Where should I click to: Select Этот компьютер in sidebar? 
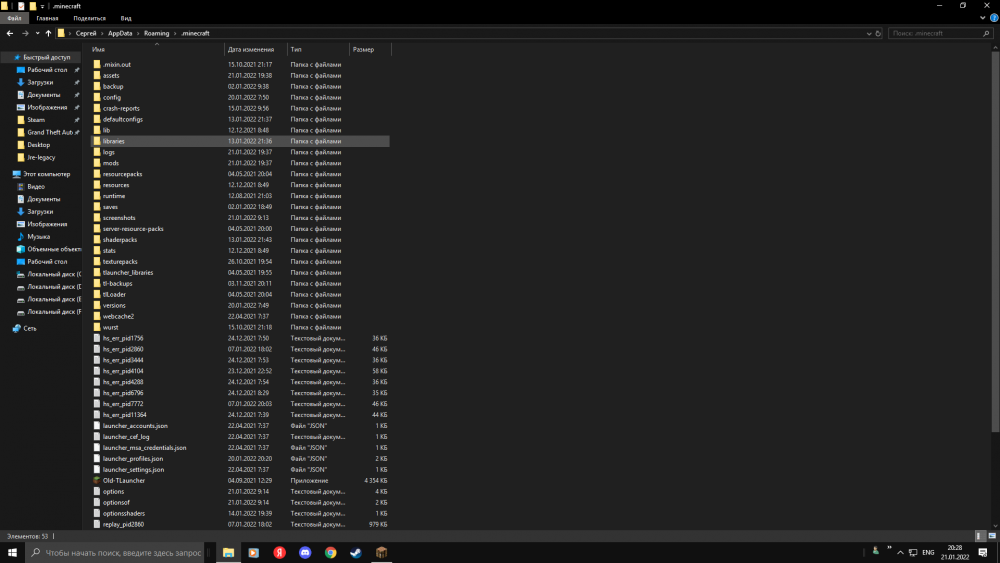pos(47,174)
